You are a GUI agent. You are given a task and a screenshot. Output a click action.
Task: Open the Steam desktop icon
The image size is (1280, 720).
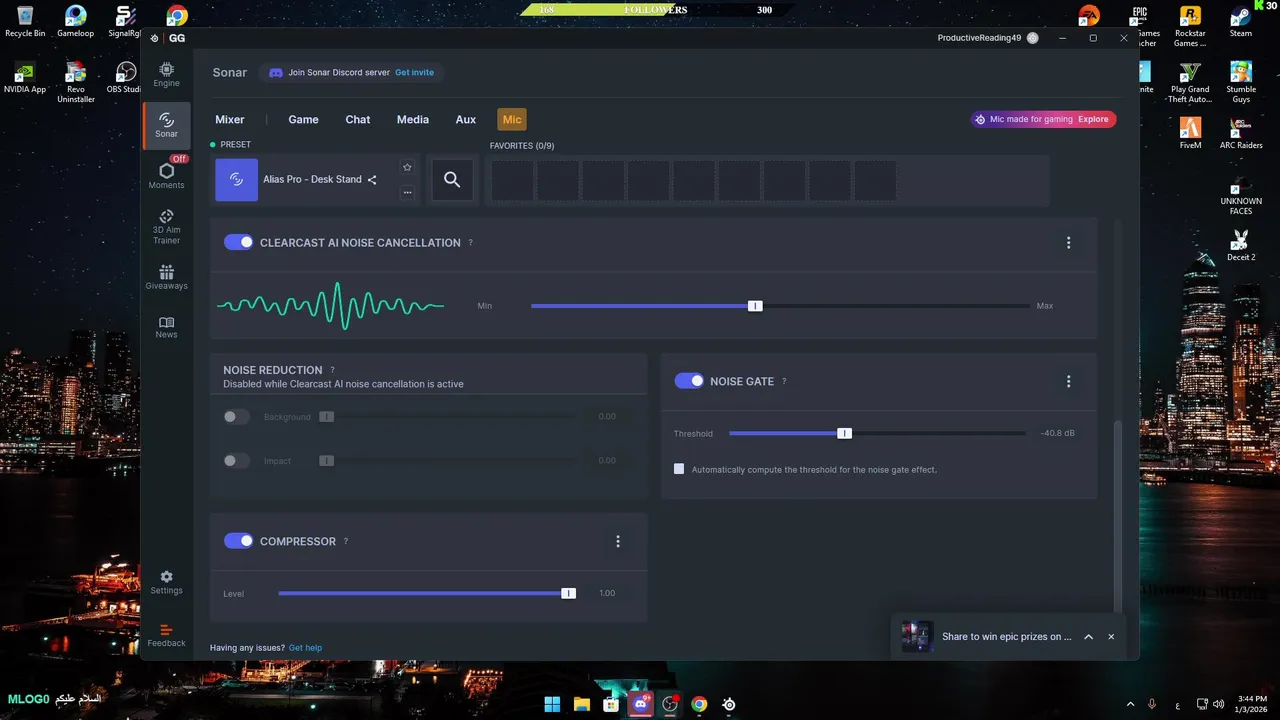(x=1241, y=21)
